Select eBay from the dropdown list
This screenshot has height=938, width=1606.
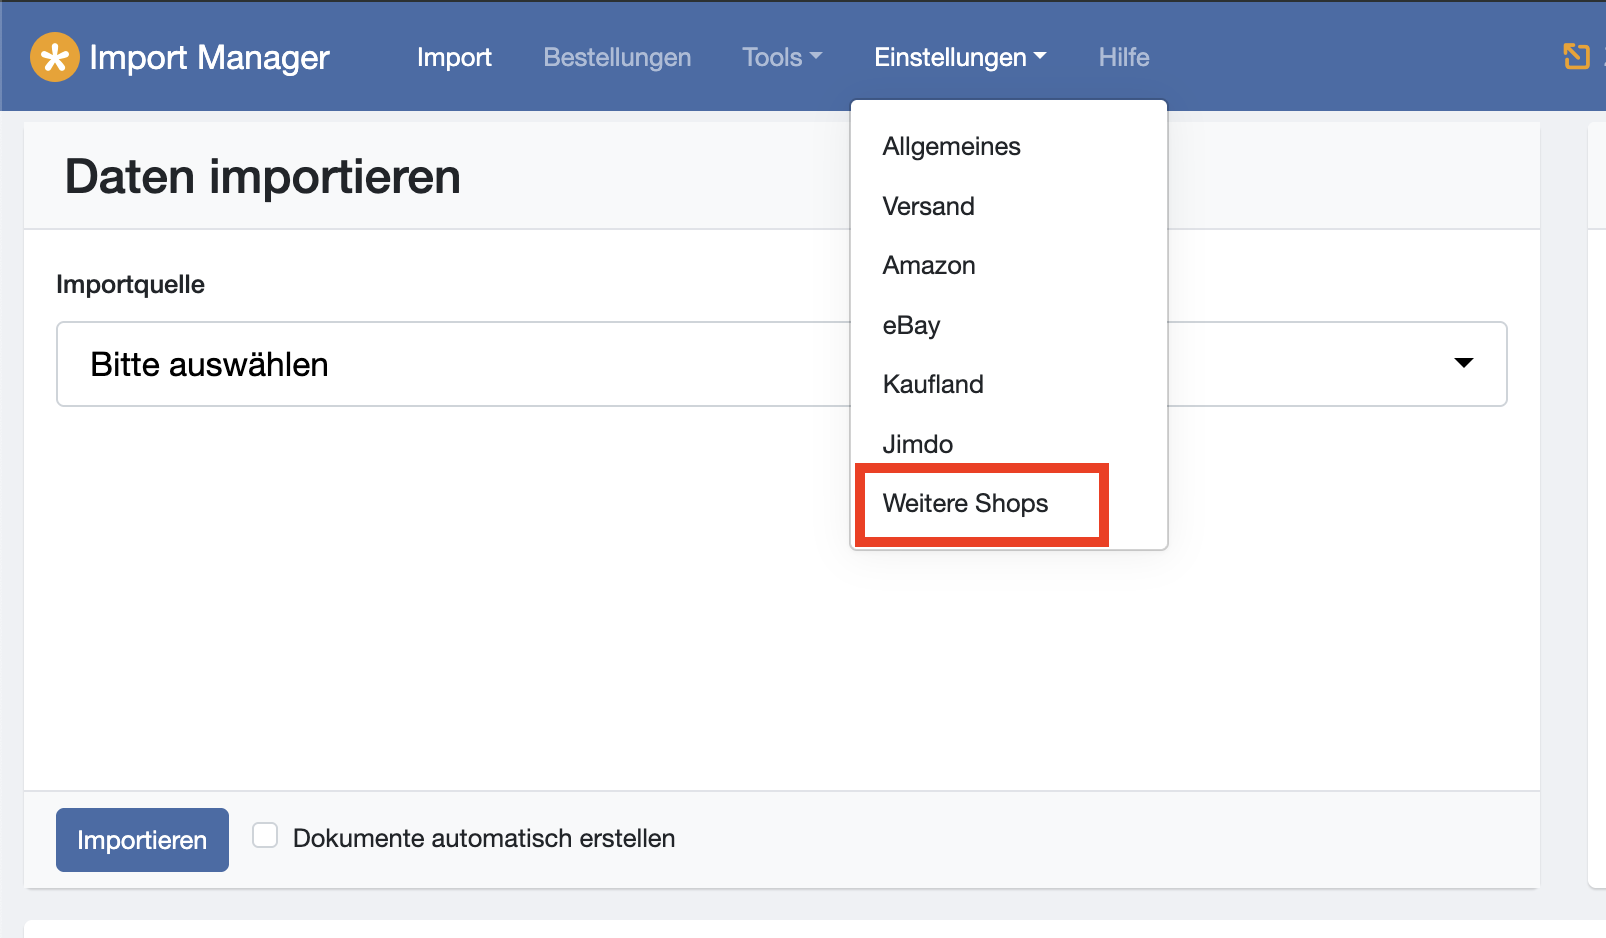tap(911, 325)
